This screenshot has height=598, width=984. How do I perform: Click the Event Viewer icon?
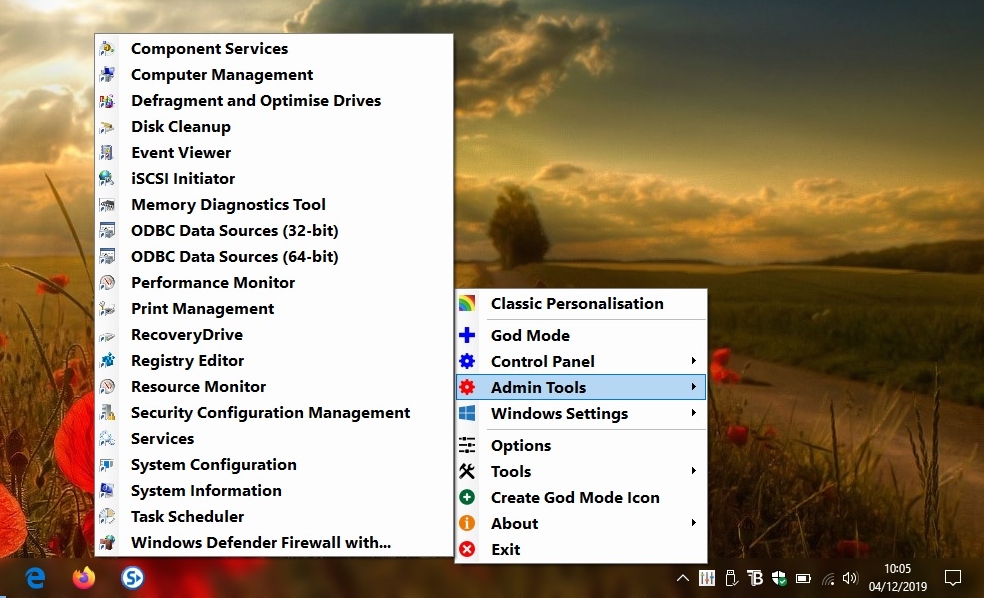click(107, 152)
